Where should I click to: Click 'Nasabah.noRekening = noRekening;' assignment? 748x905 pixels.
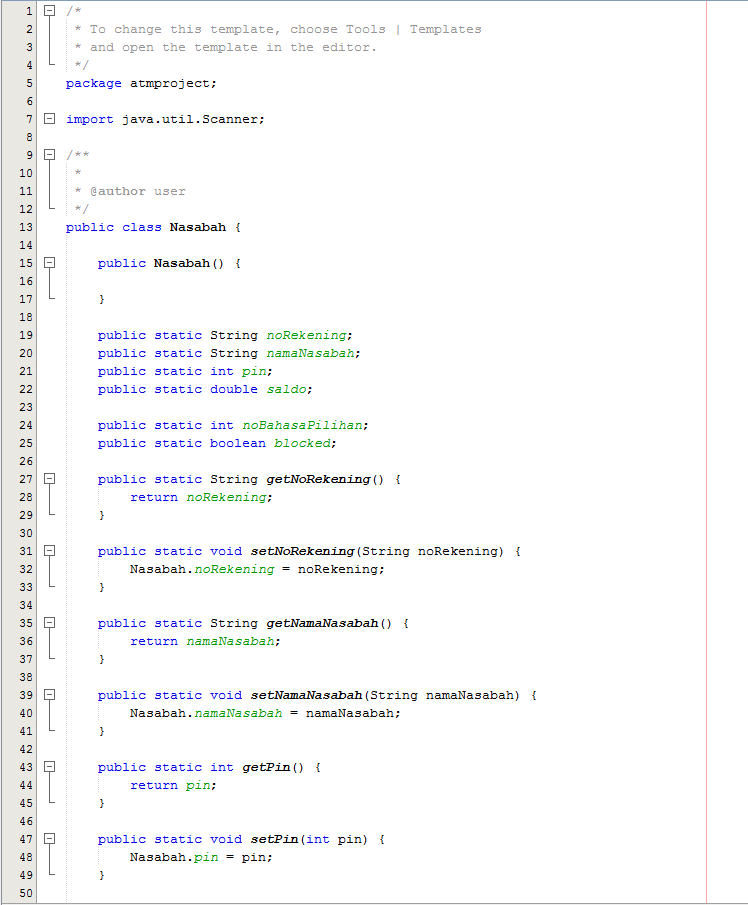(257, 569)
